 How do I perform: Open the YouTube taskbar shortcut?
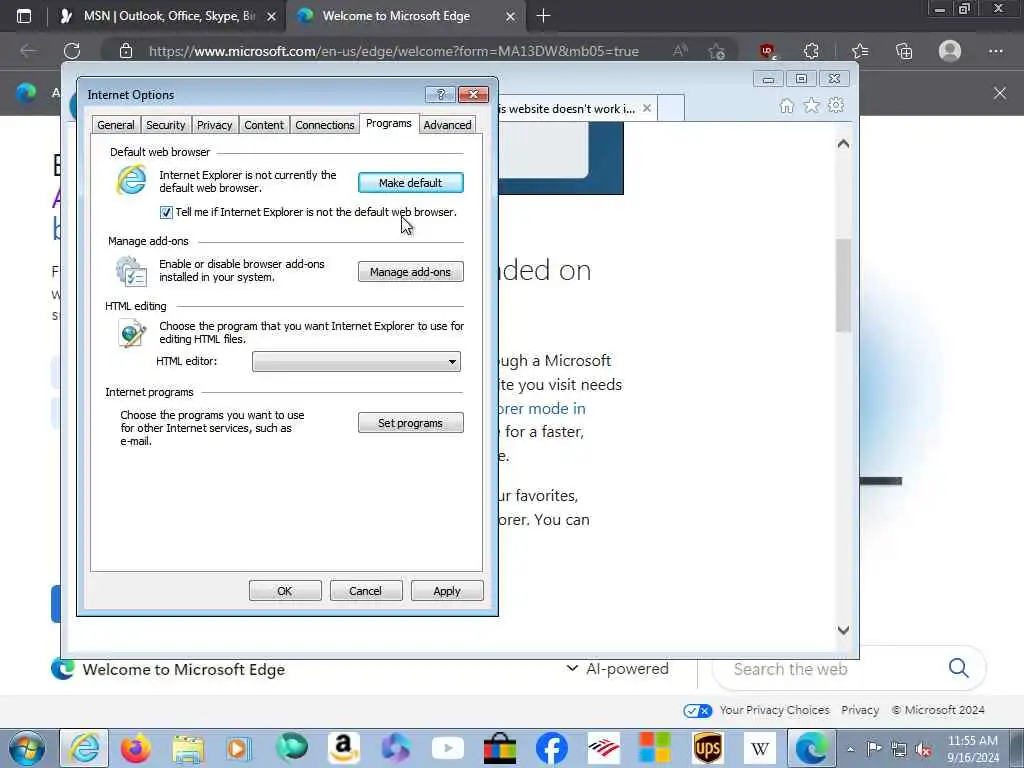[448, 748]
